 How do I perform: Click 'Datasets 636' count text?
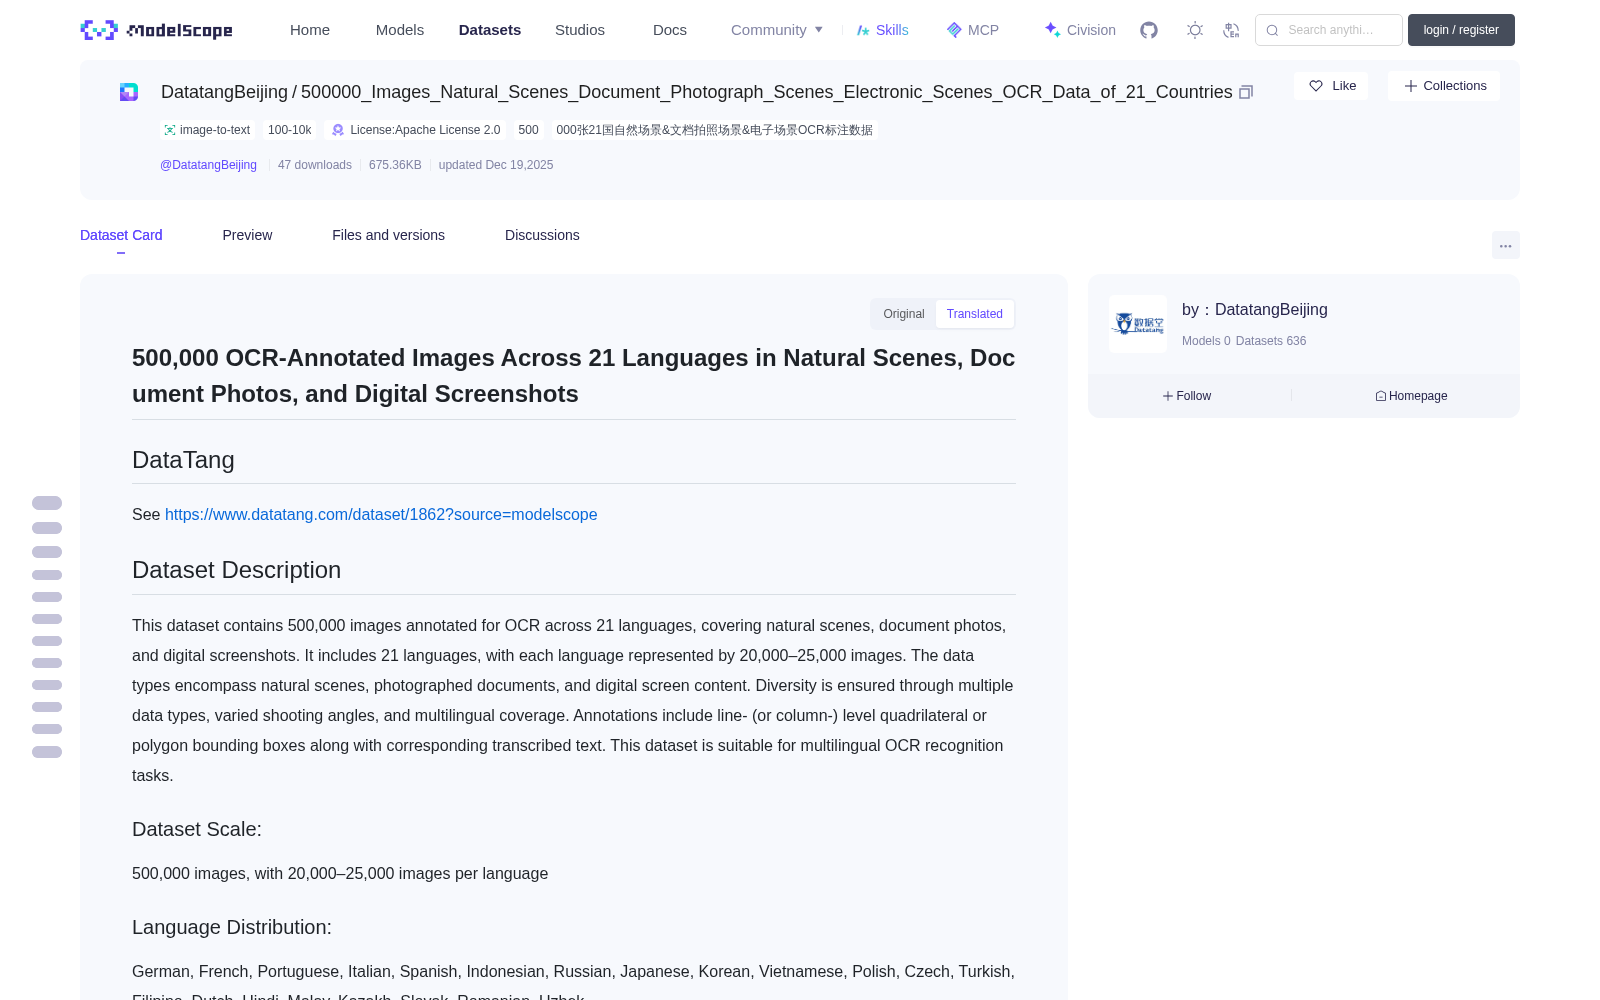(1271, 341)
